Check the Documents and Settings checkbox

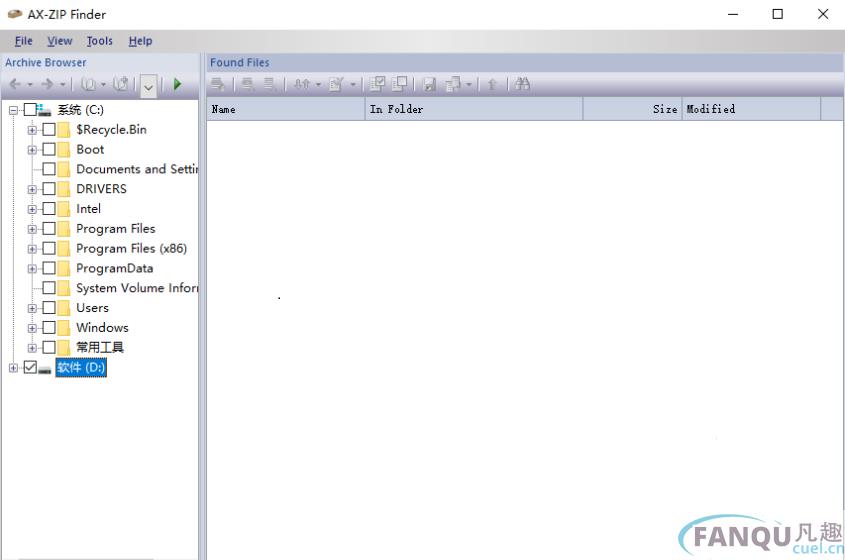(49, 169)
